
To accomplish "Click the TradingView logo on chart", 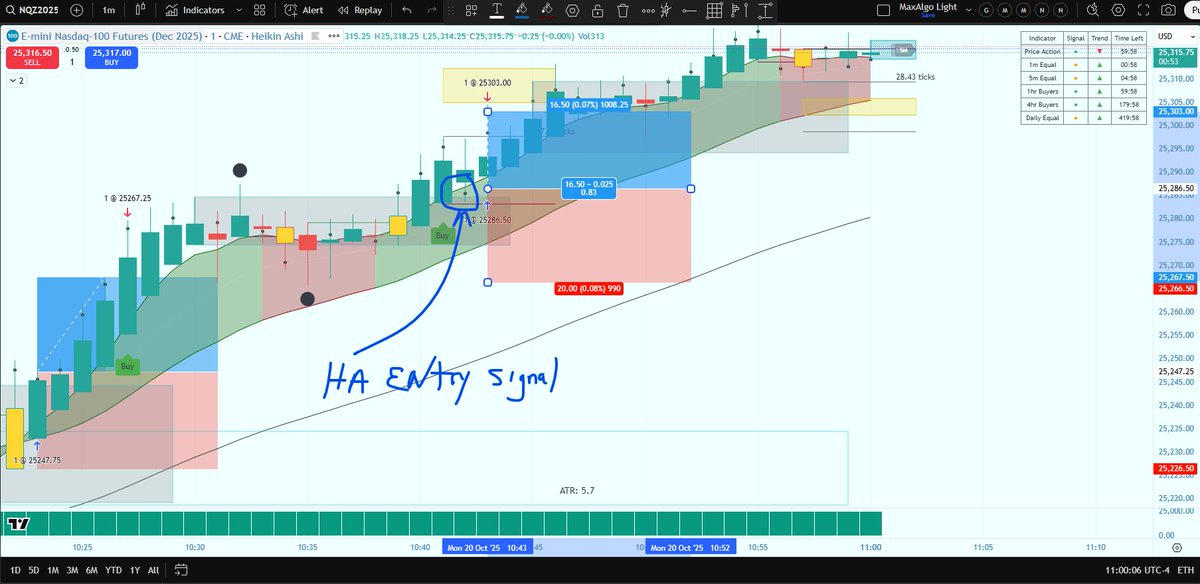I will coord(18,523).
